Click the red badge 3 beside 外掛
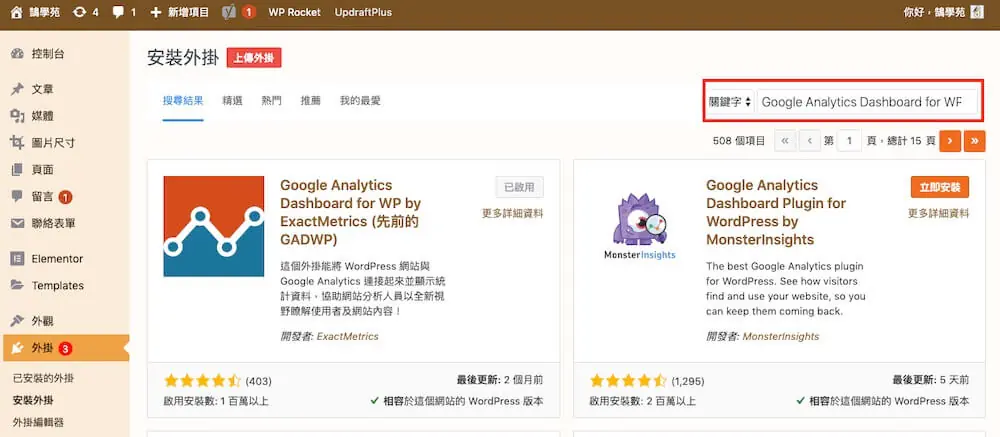1000x437 pixels. (x=66, y=348)
